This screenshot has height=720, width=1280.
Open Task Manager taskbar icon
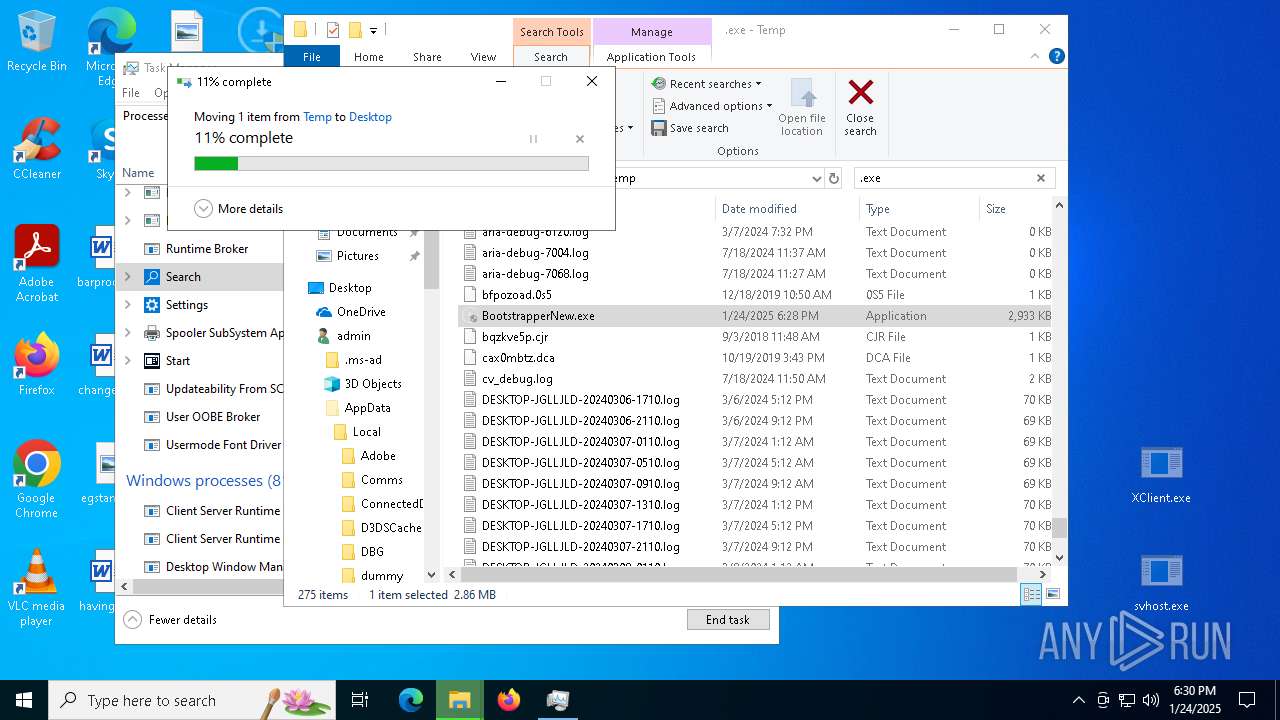click(x=557, y=700)
